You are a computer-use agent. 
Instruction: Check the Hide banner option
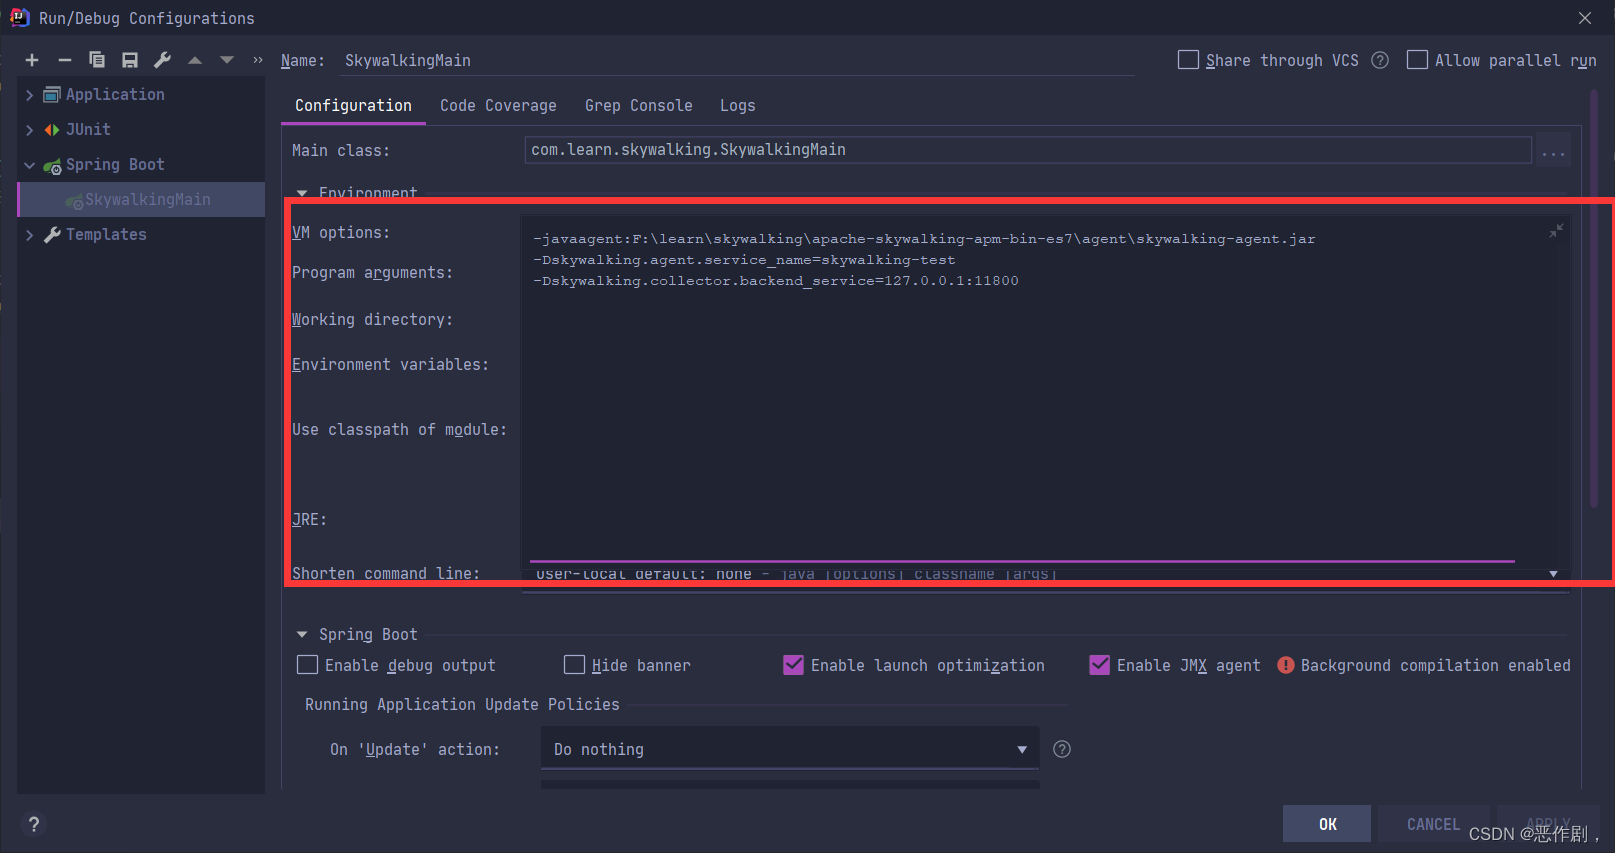coord(574,665)
